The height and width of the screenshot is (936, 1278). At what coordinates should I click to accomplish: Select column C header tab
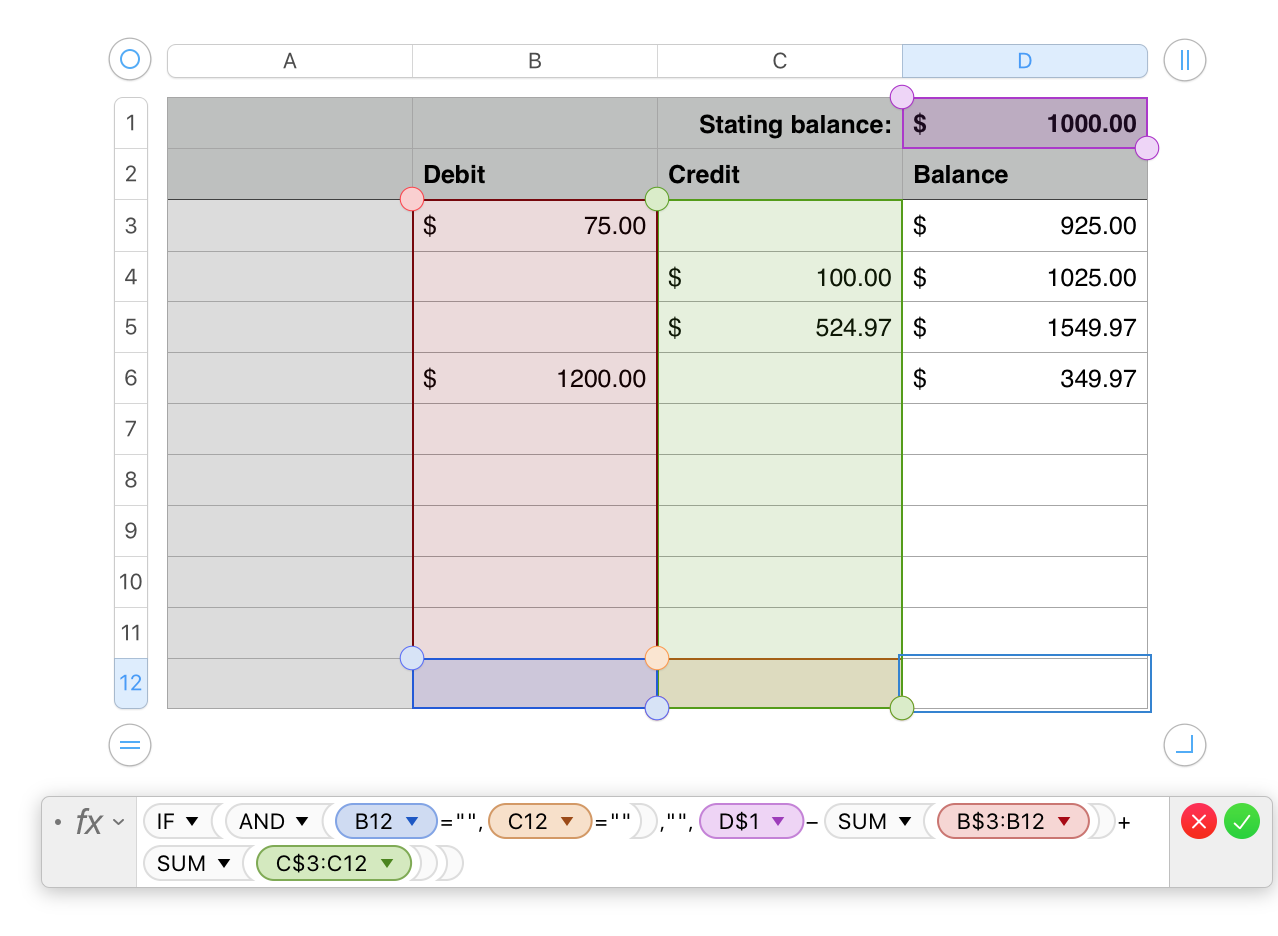click(779, 61)
